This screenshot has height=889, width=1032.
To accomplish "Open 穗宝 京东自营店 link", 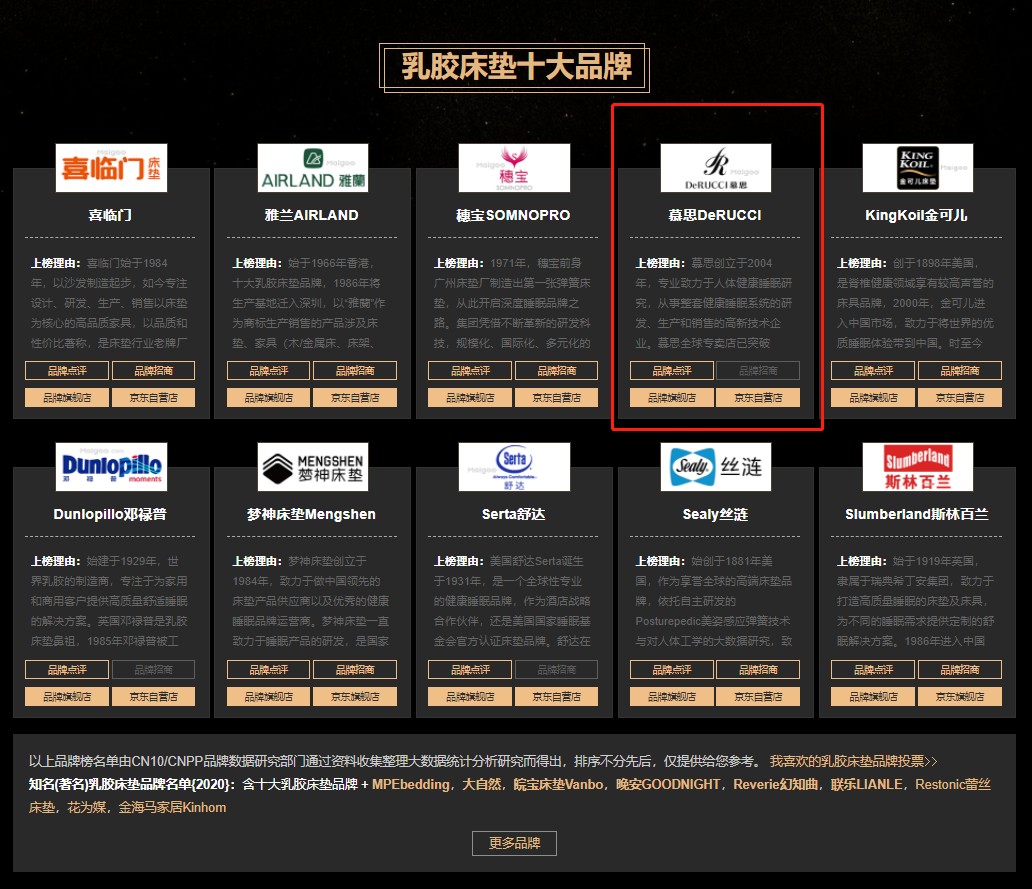I will point(558,396).
